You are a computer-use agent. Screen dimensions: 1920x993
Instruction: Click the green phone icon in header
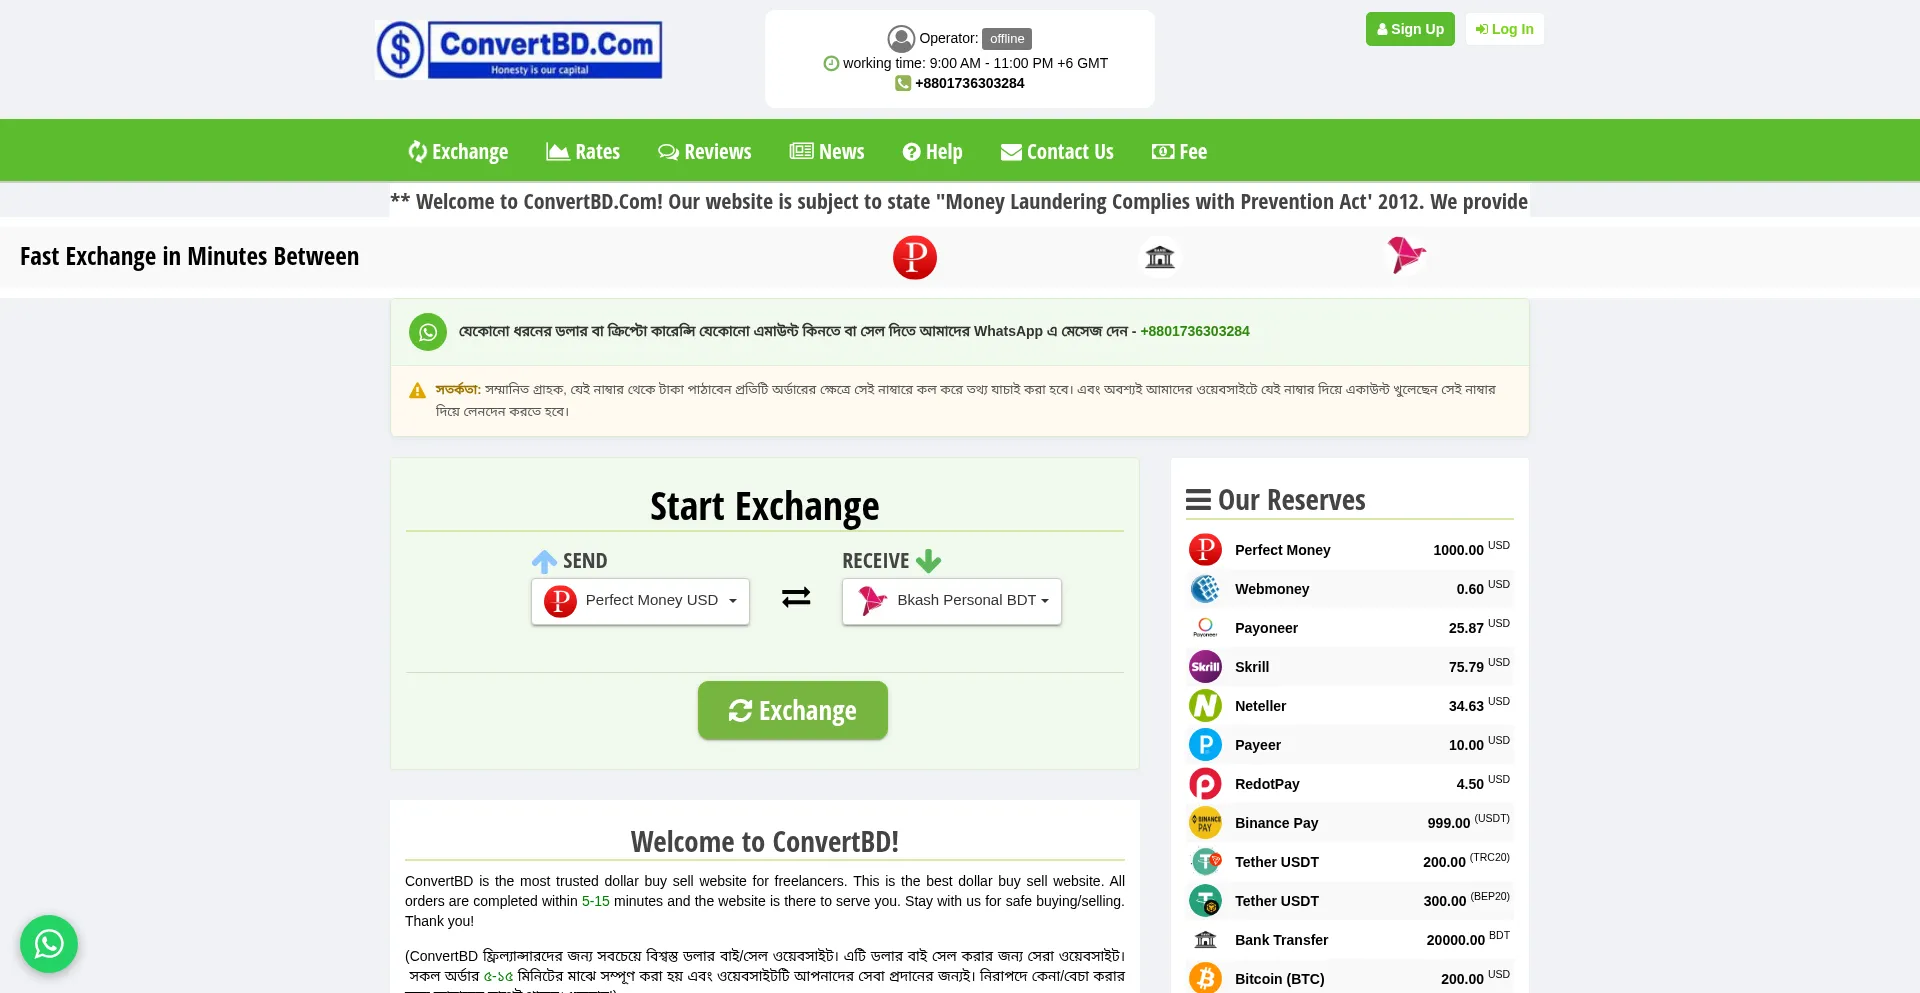[x=903, y=83]
